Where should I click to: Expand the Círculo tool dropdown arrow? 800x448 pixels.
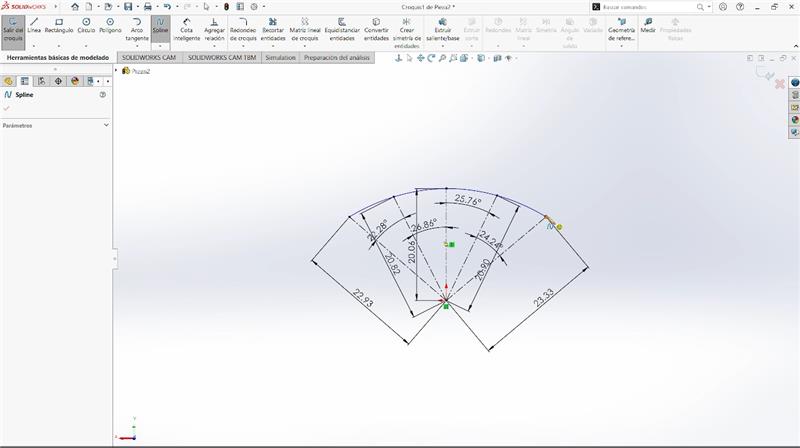(86, 46)
